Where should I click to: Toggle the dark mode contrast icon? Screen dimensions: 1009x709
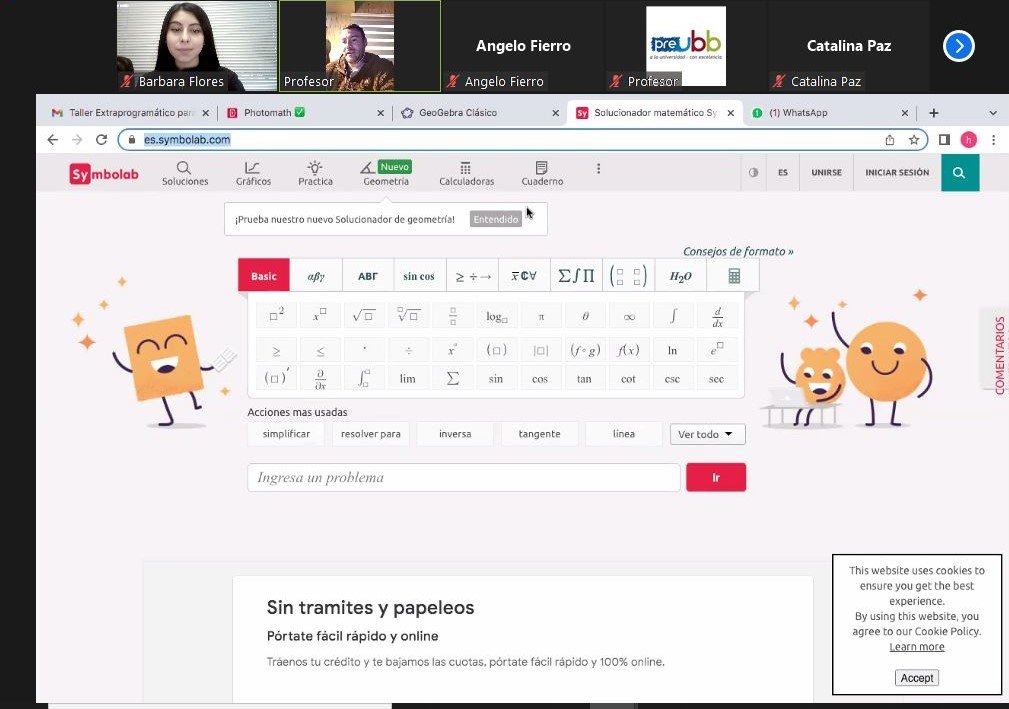[753, 173]
